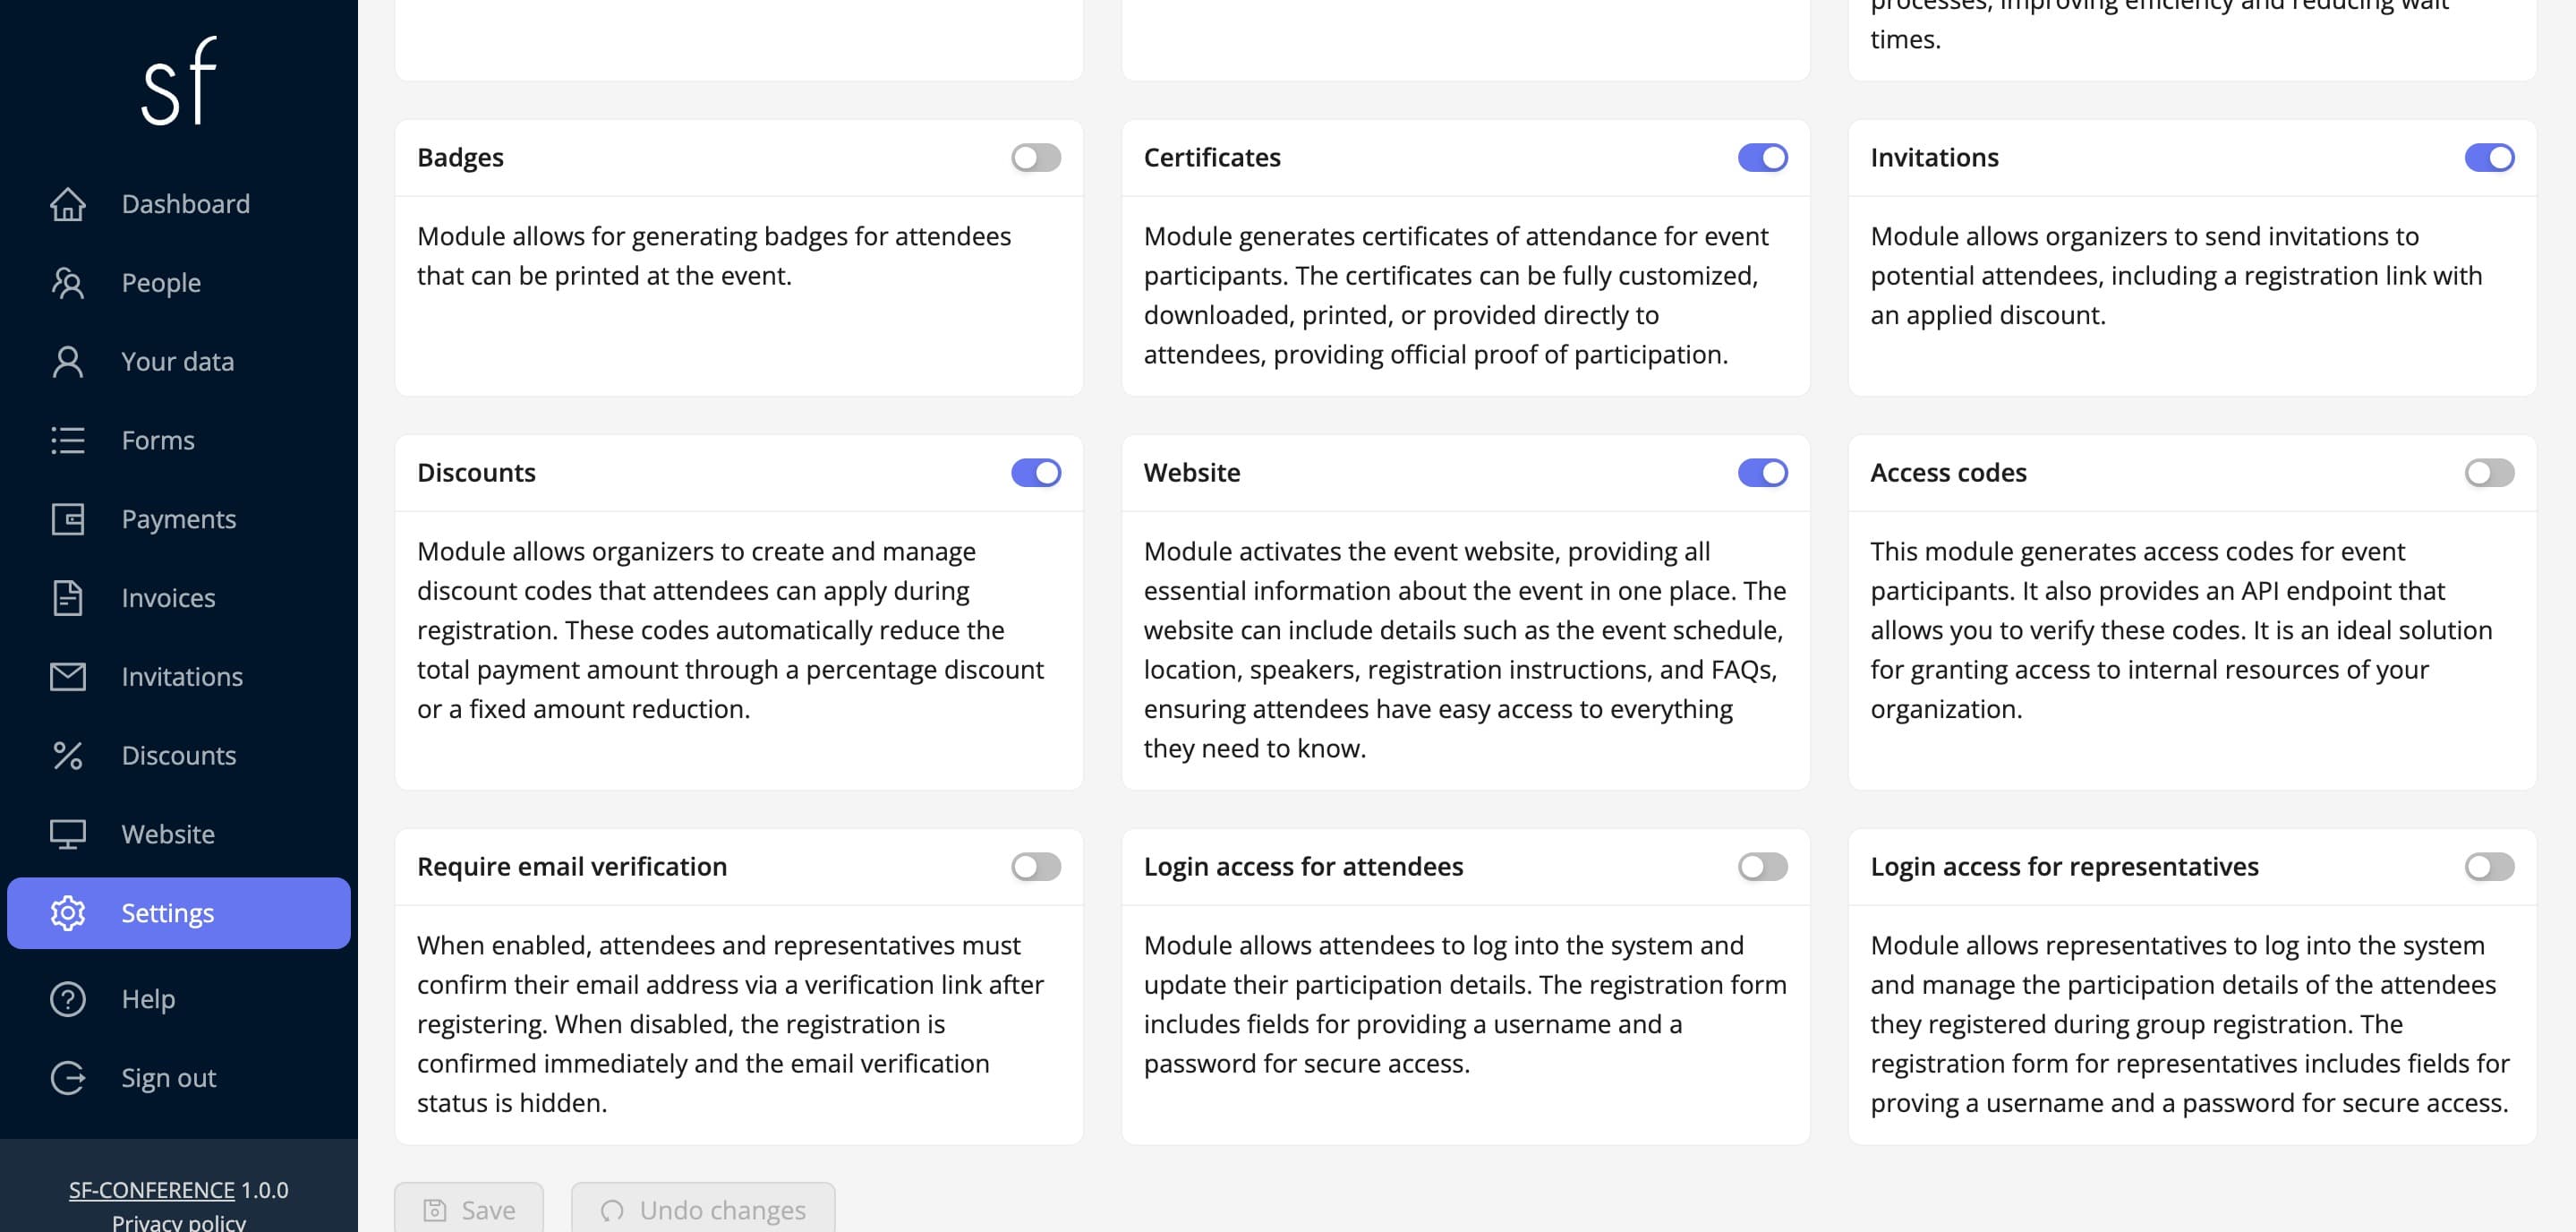Click the Help question mark icon
Viewport: 2576px width, 1232px height.
(x=68, y=999)
